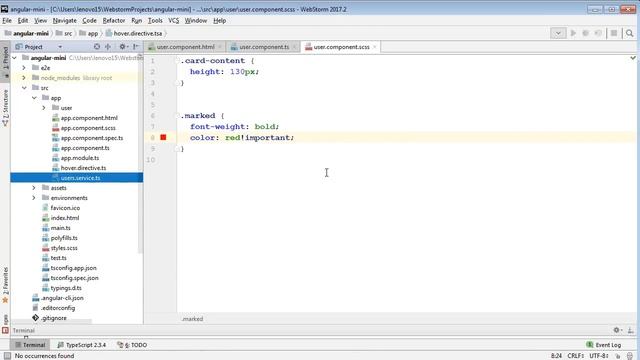640x360 pixels.
Task: Click the Terminal panel hide icon
Action: 631,330
